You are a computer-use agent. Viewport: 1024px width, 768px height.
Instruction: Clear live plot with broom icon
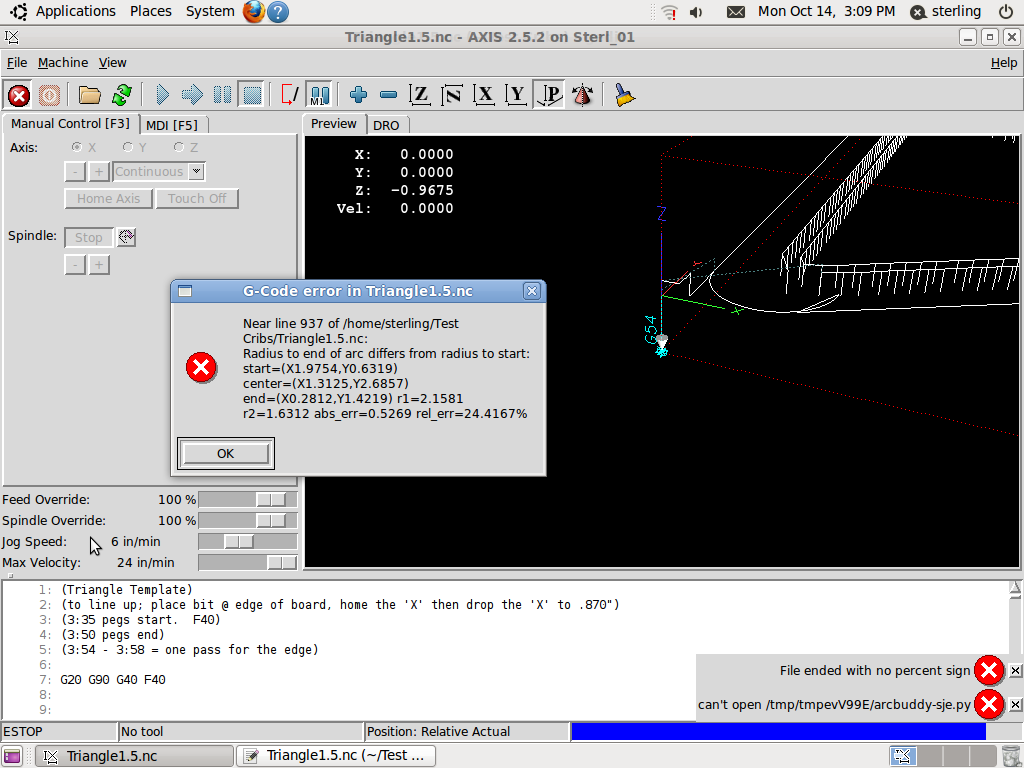tap(624, 95)
